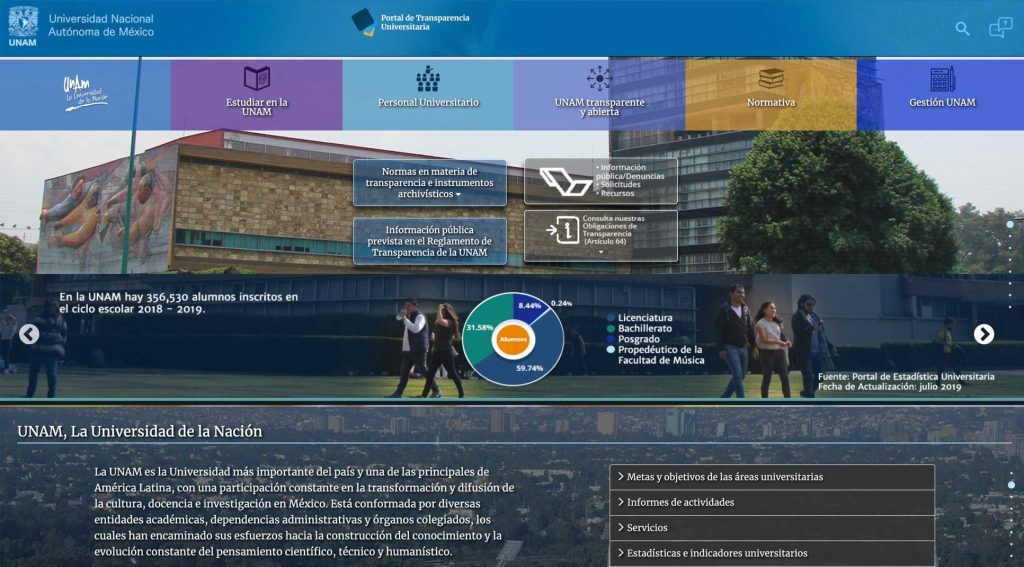Click the stacked books icon for Normativa

(x=771, y=78)
